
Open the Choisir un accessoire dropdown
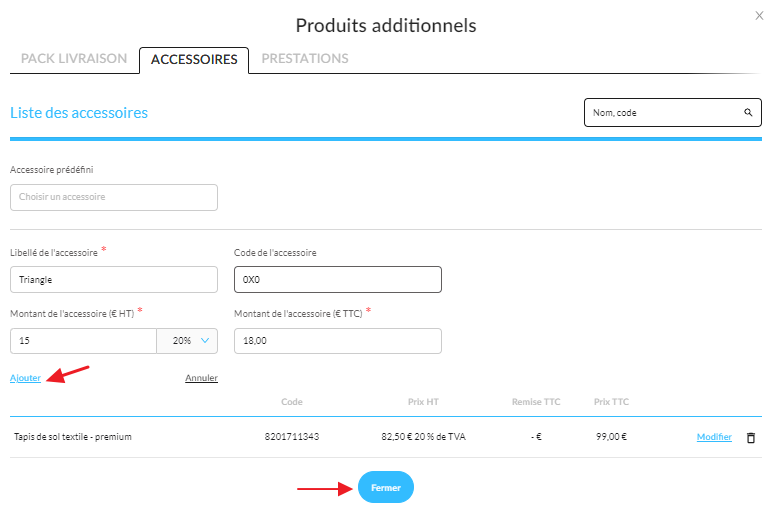pos(114,197)
